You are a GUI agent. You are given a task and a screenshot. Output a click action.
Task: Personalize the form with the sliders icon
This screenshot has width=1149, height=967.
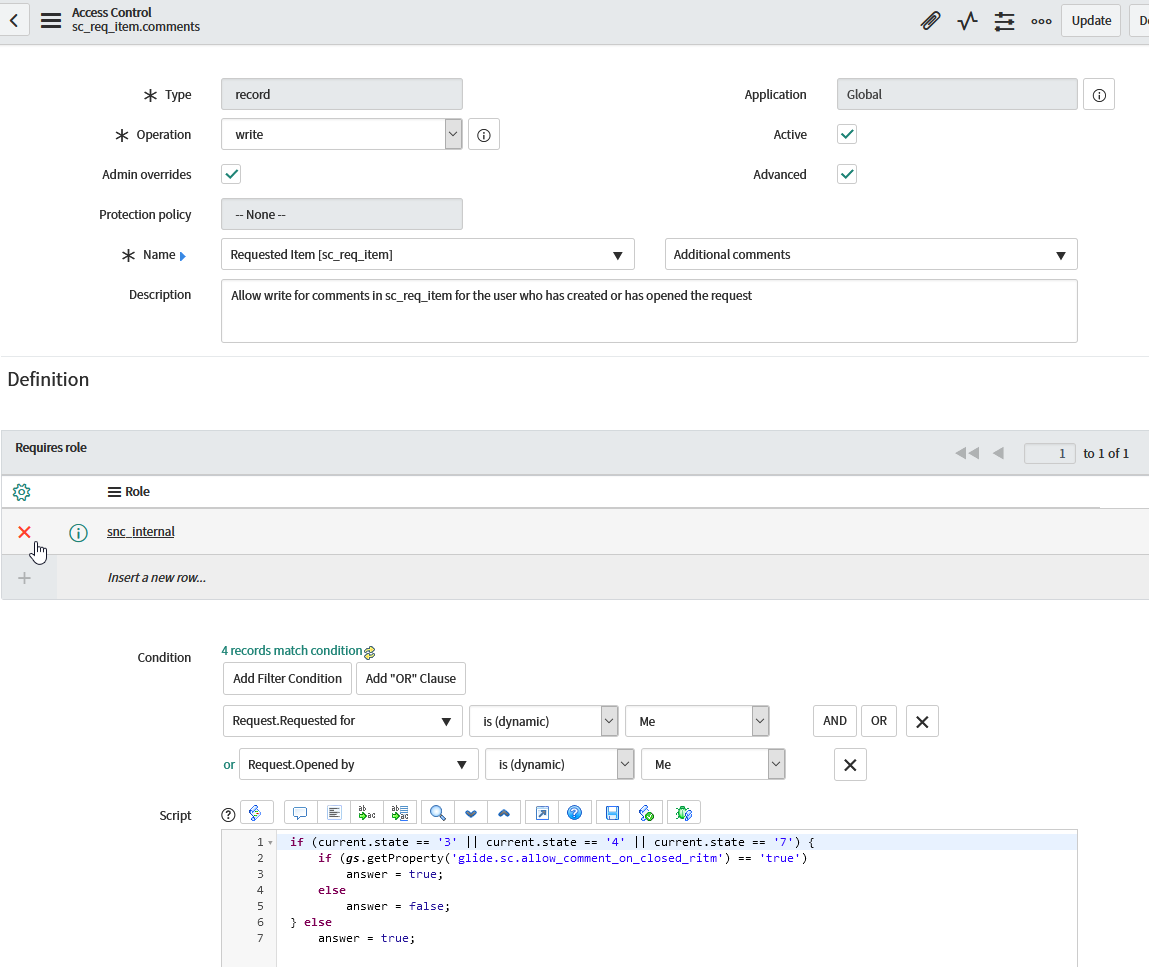1004,20
